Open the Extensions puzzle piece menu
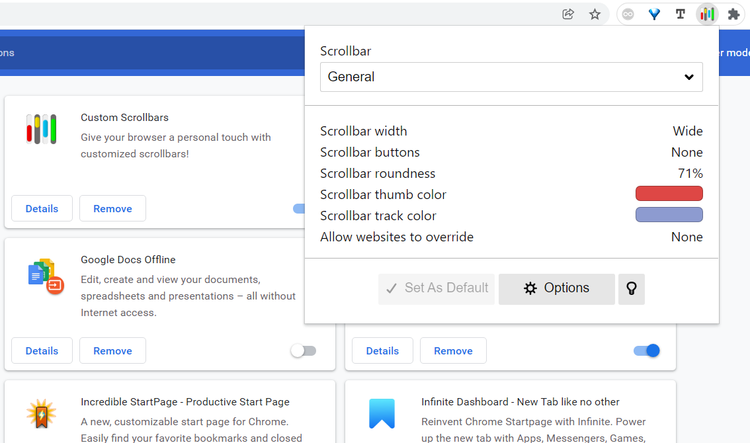This screenshot has width=750, height=443. click(x=734, y=14)
